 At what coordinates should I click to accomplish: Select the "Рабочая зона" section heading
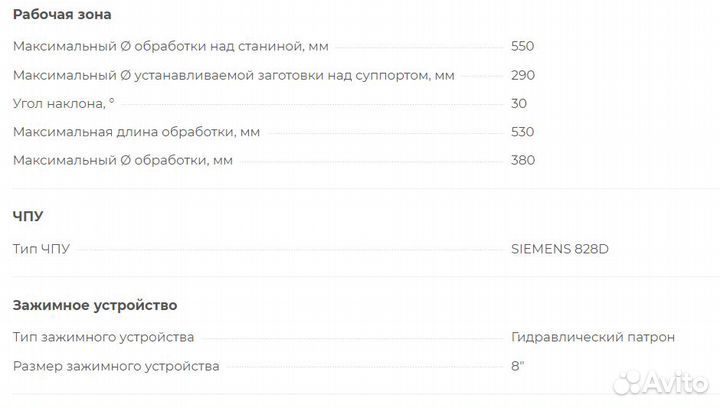[62, 15]
